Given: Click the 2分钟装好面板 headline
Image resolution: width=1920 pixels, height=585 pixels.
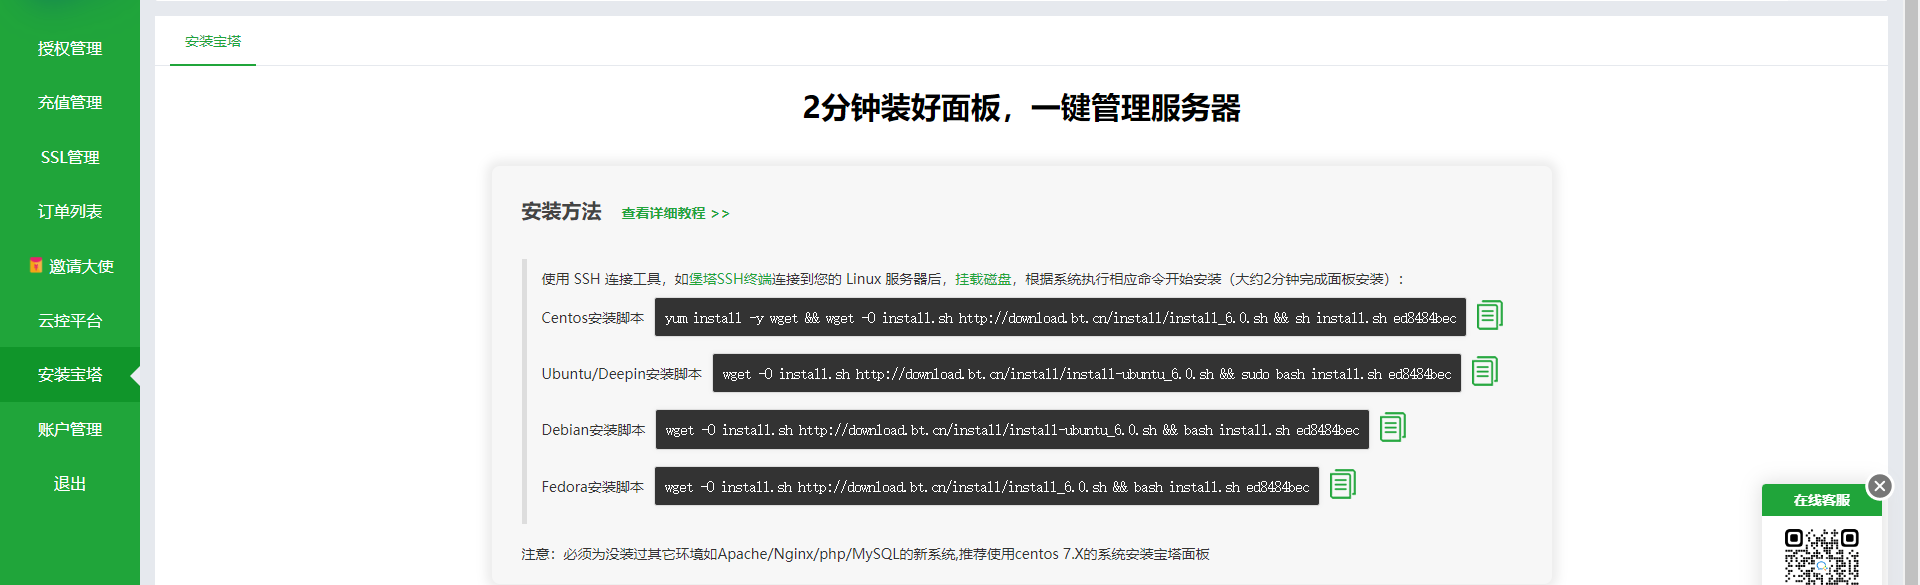Looking at the screenshot, I should (1022, 108).
